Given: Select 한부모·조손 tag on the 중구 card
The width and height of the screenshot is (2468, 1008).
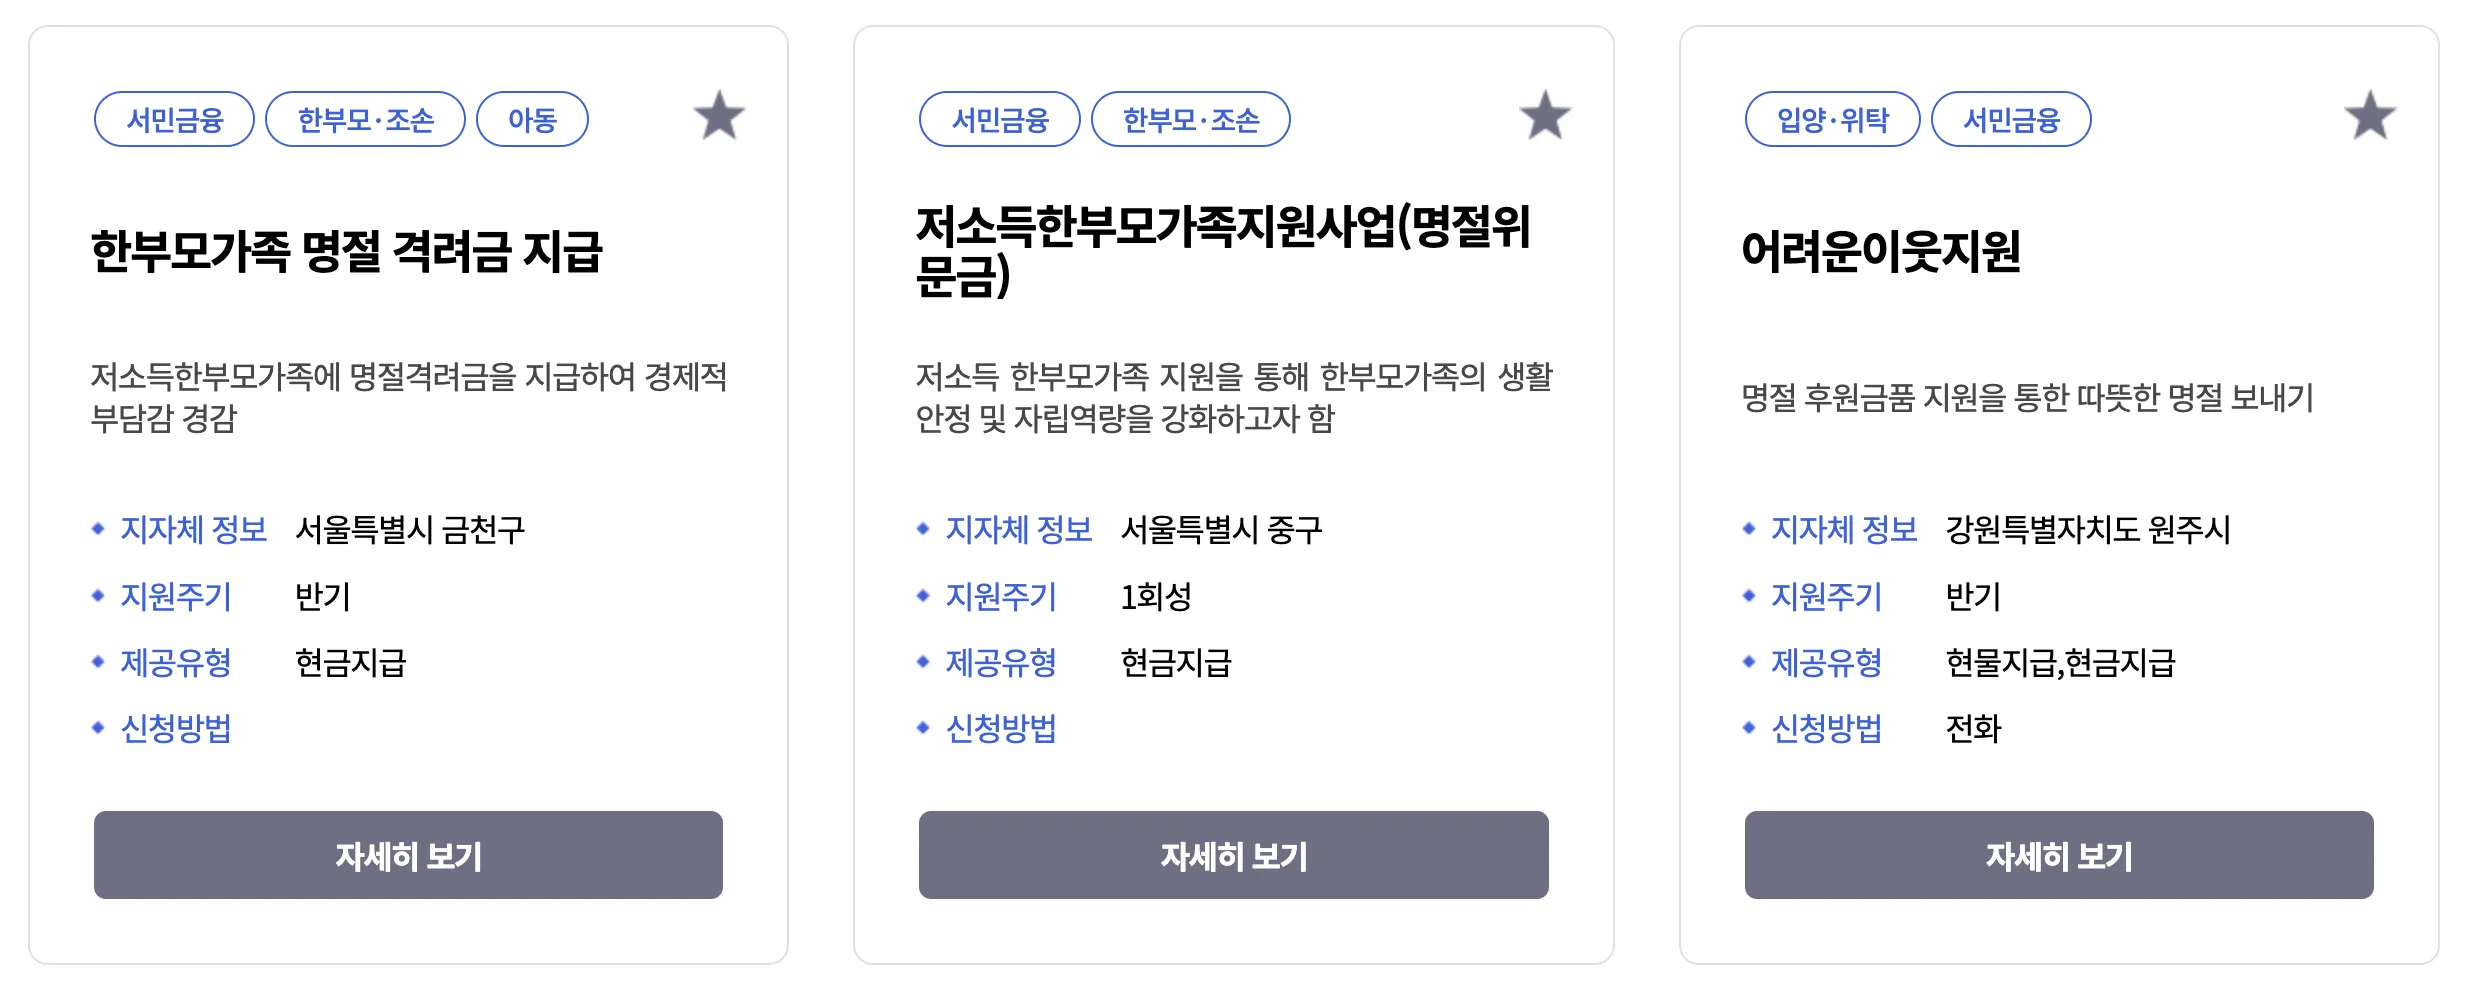Looking at the screenshot, I should tap(1190, 120).
